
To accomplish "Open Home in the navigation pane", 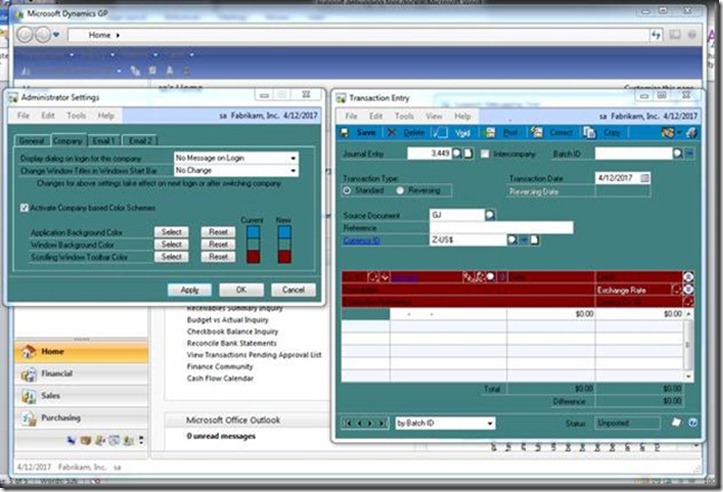I will point(82,352).
